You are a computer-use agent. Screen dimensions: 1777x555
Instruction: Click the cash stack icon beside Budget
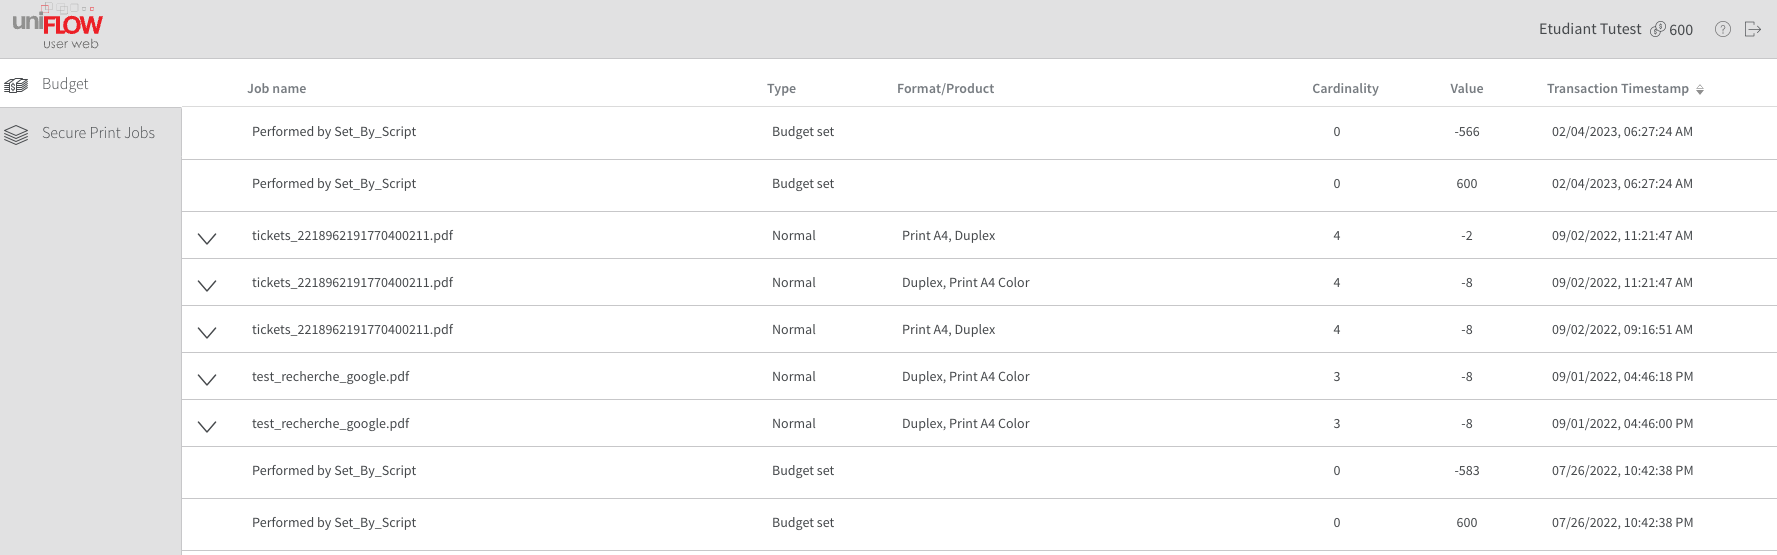[16, 85]
